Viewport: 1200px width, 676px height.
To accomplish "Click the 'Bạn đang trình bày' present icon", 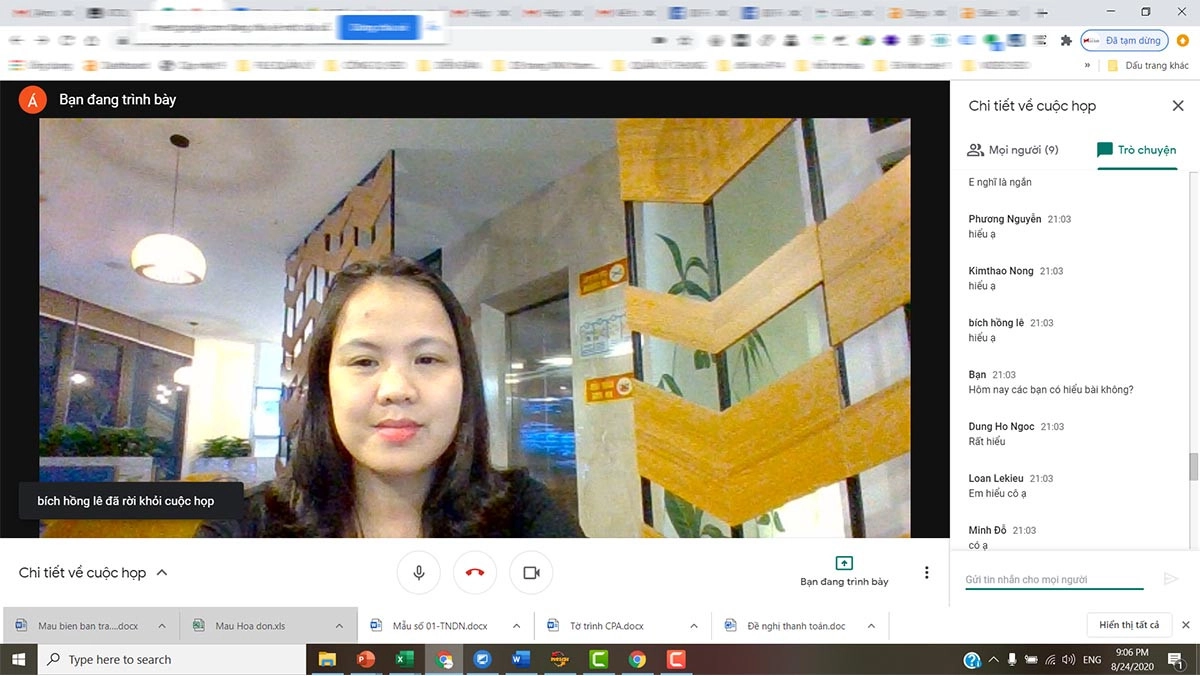I will click(843, 564).
